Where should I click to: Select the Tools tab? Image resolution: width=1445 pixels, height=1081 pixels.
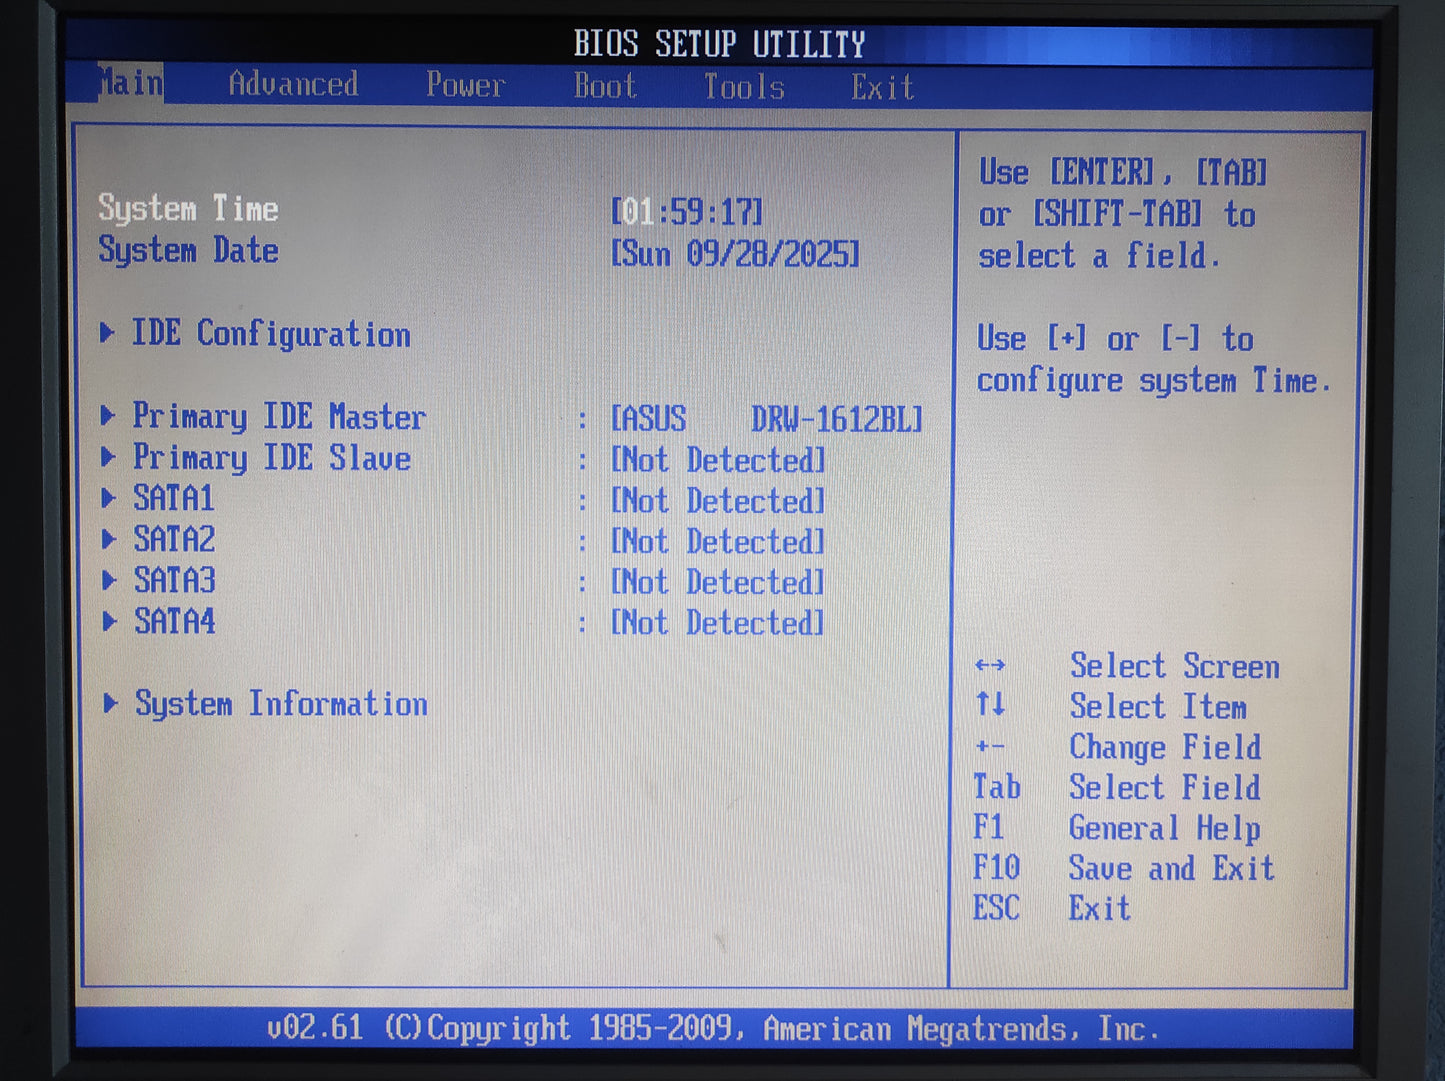pos(743,87)
